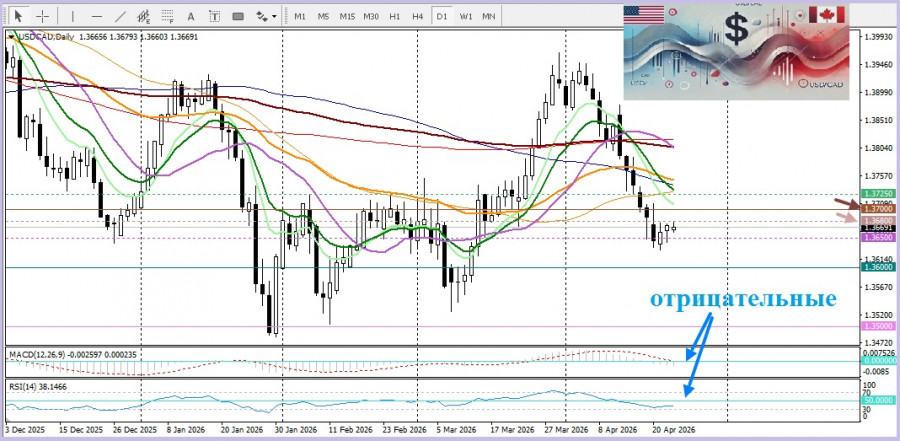The height and width of the screenshot is (441, 900).
Task: Click the 1.38040 price scale value
Action: click(x=878, y=148)
